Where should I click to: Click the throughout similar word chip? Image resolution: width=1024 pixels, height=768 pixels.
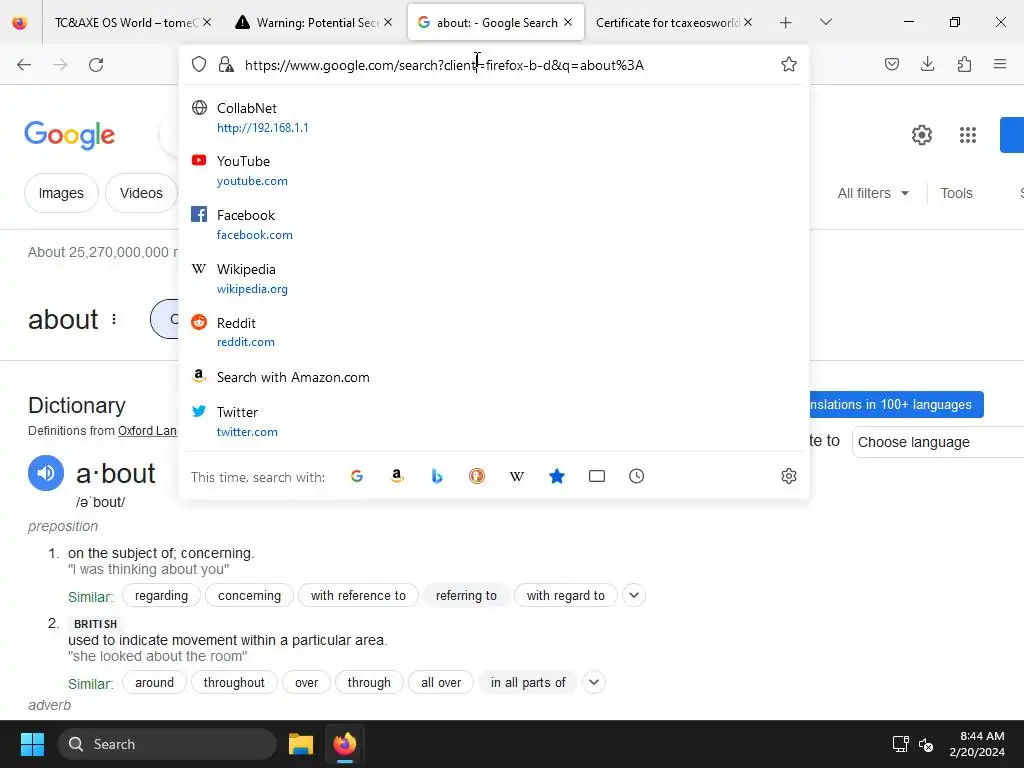(234, 682)
